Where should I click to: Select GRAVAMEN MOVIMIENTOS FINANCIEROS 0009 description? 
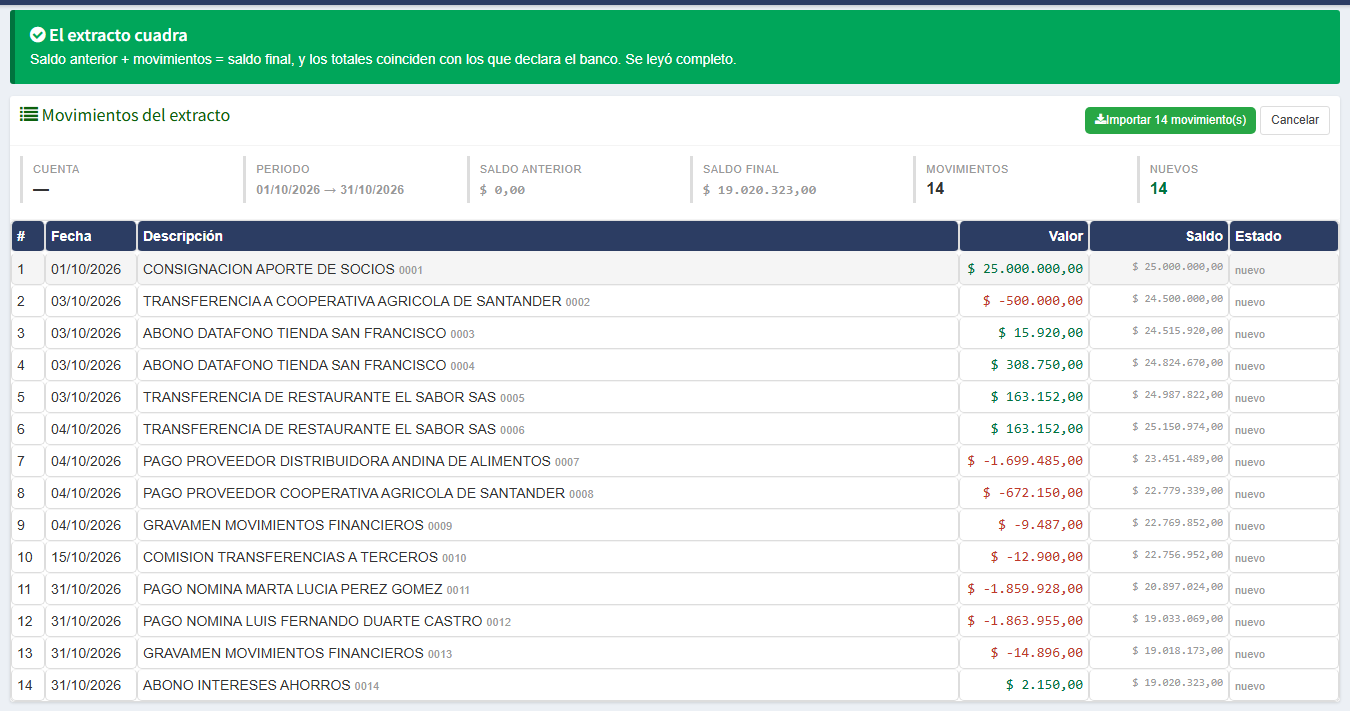coord(283,525)
